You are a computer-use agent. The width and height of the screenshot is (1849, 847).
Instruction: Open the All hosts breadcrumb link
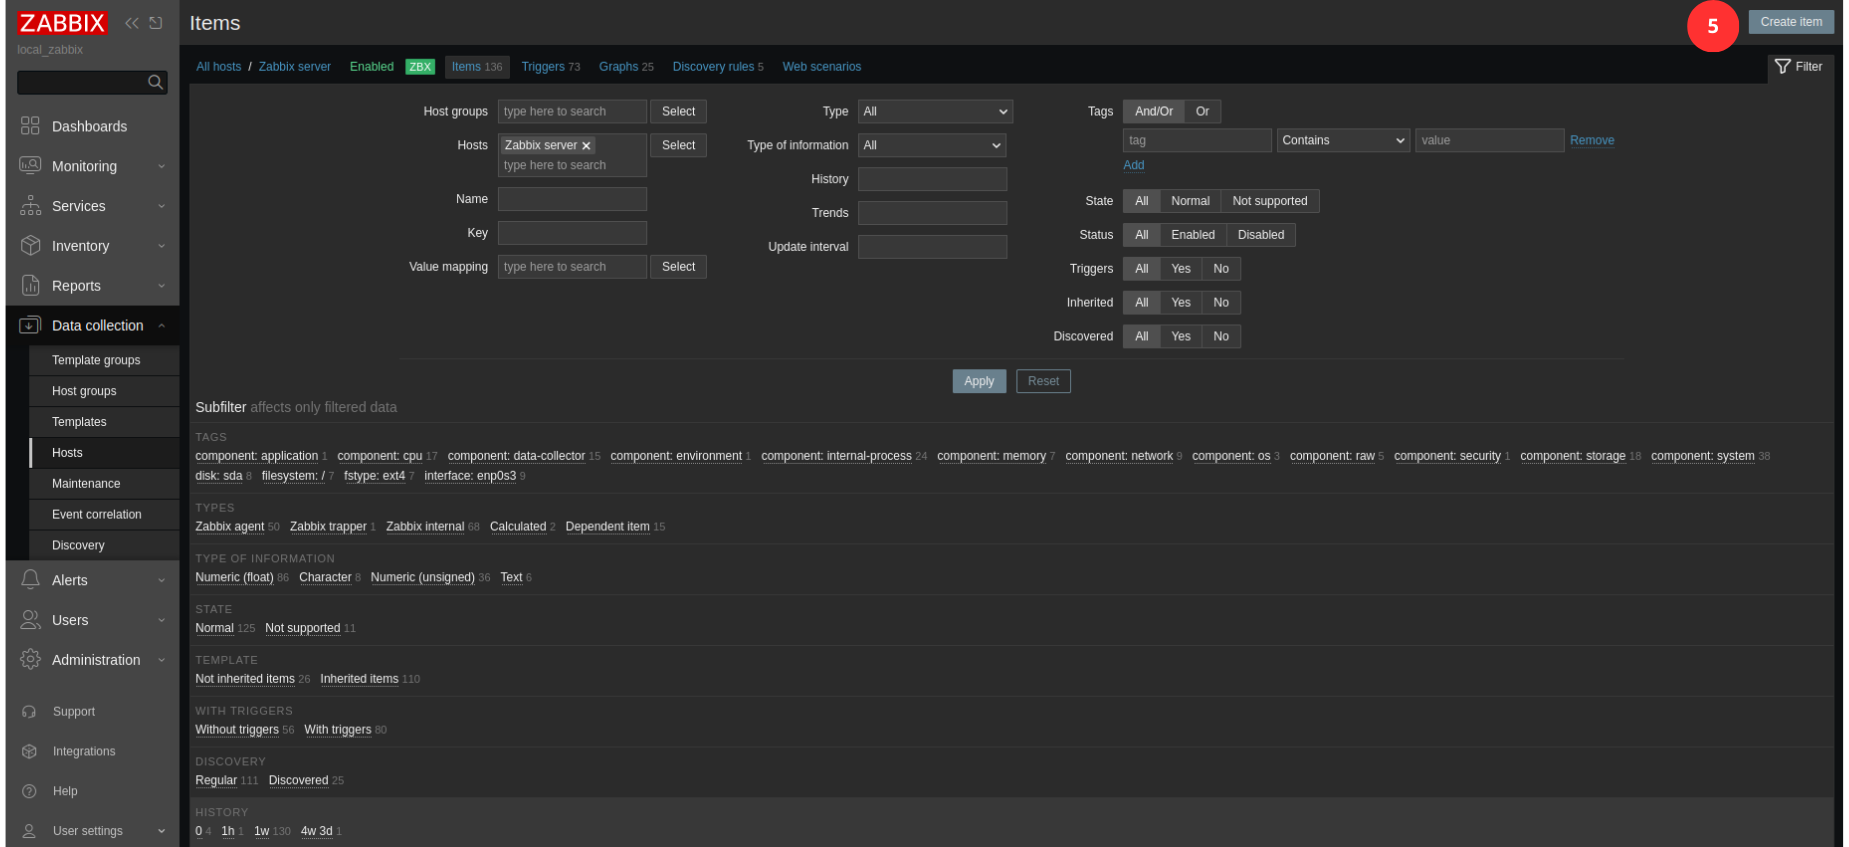click(x=218, y=67)
